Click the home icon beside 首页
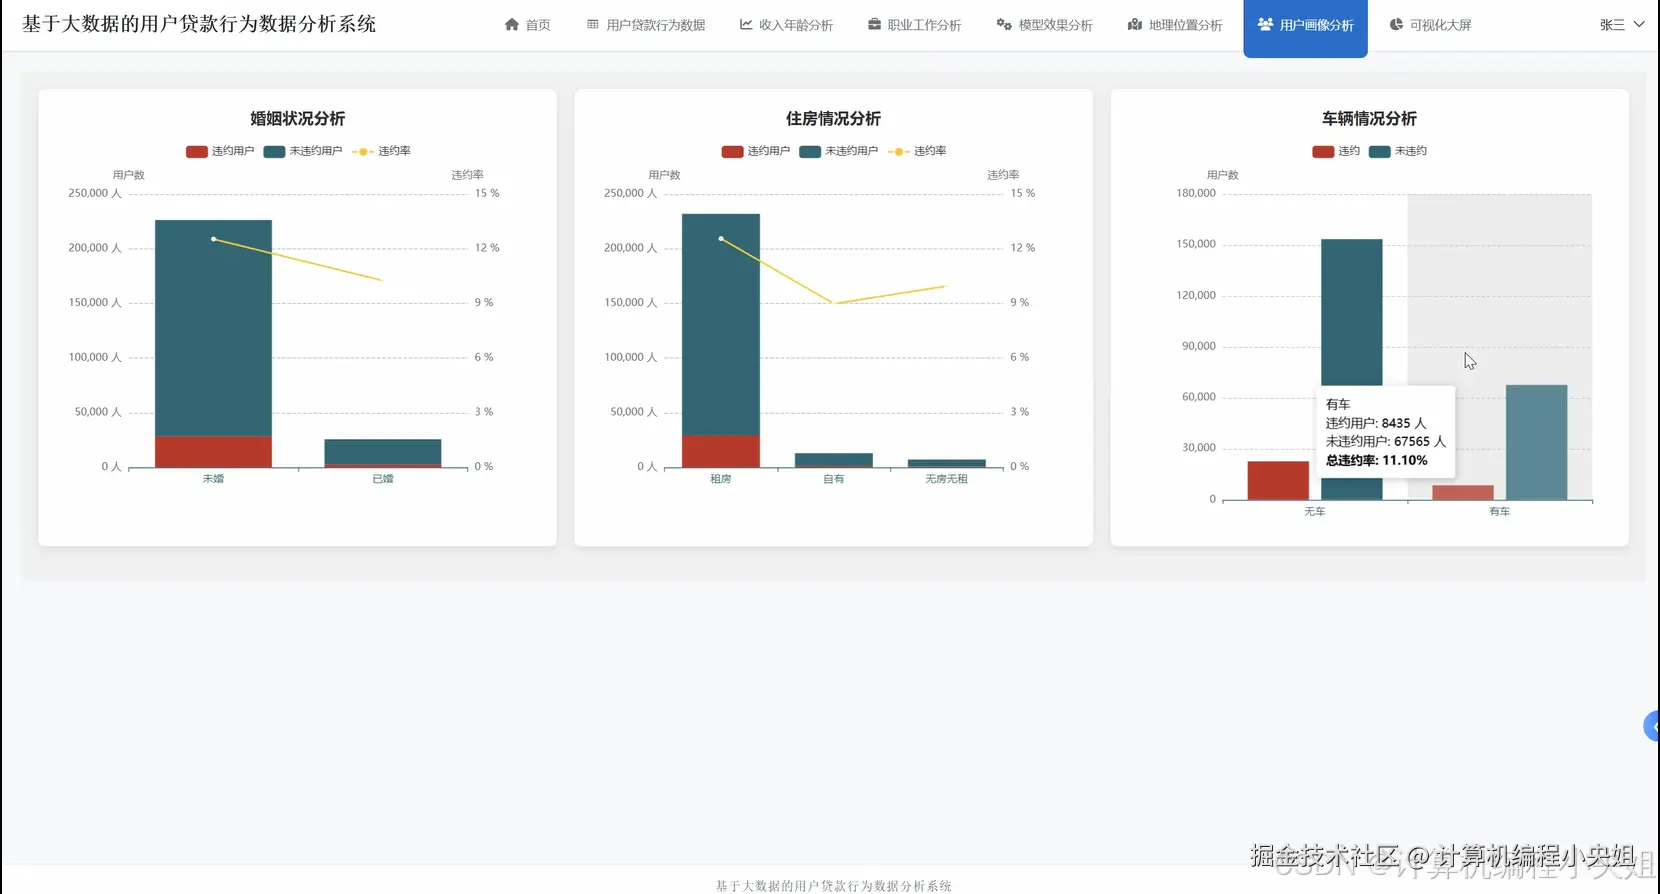 coord(512,24)
